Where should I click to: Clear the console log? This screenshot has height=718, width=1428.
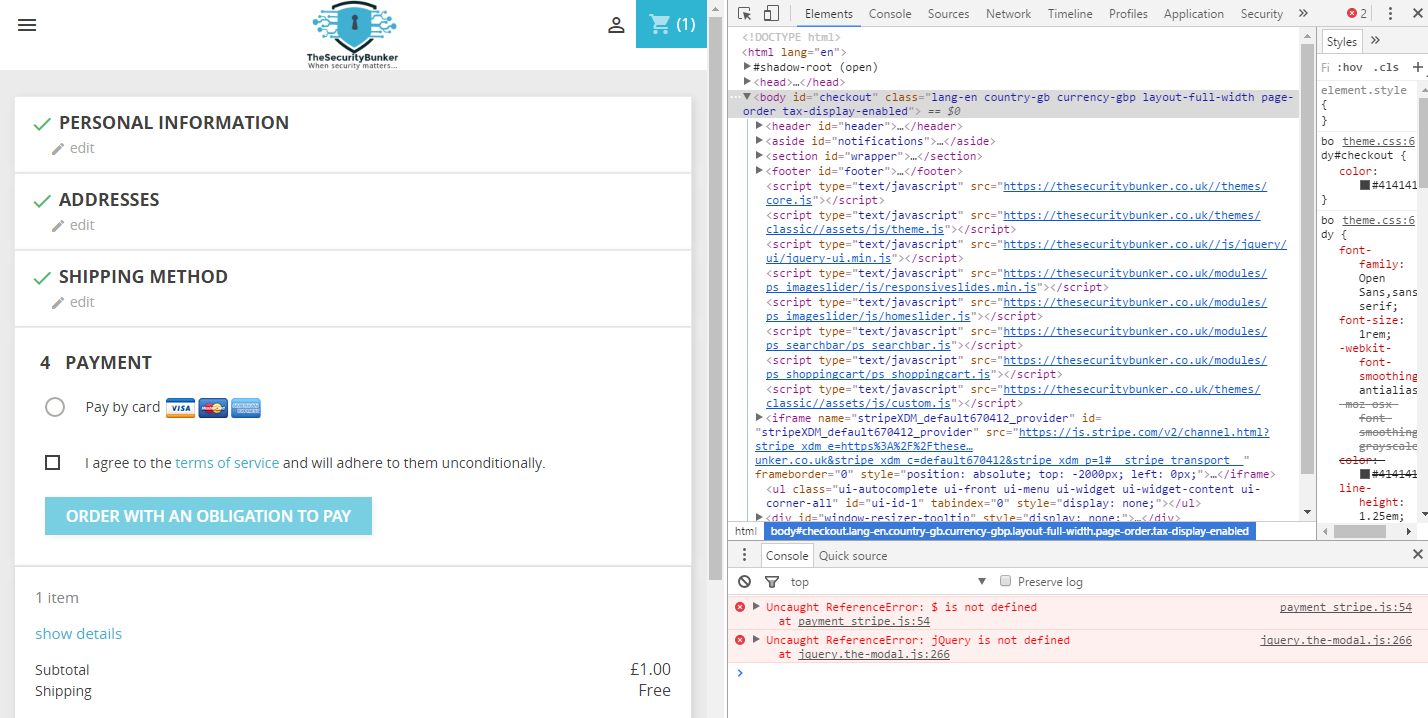pos(744,581)
